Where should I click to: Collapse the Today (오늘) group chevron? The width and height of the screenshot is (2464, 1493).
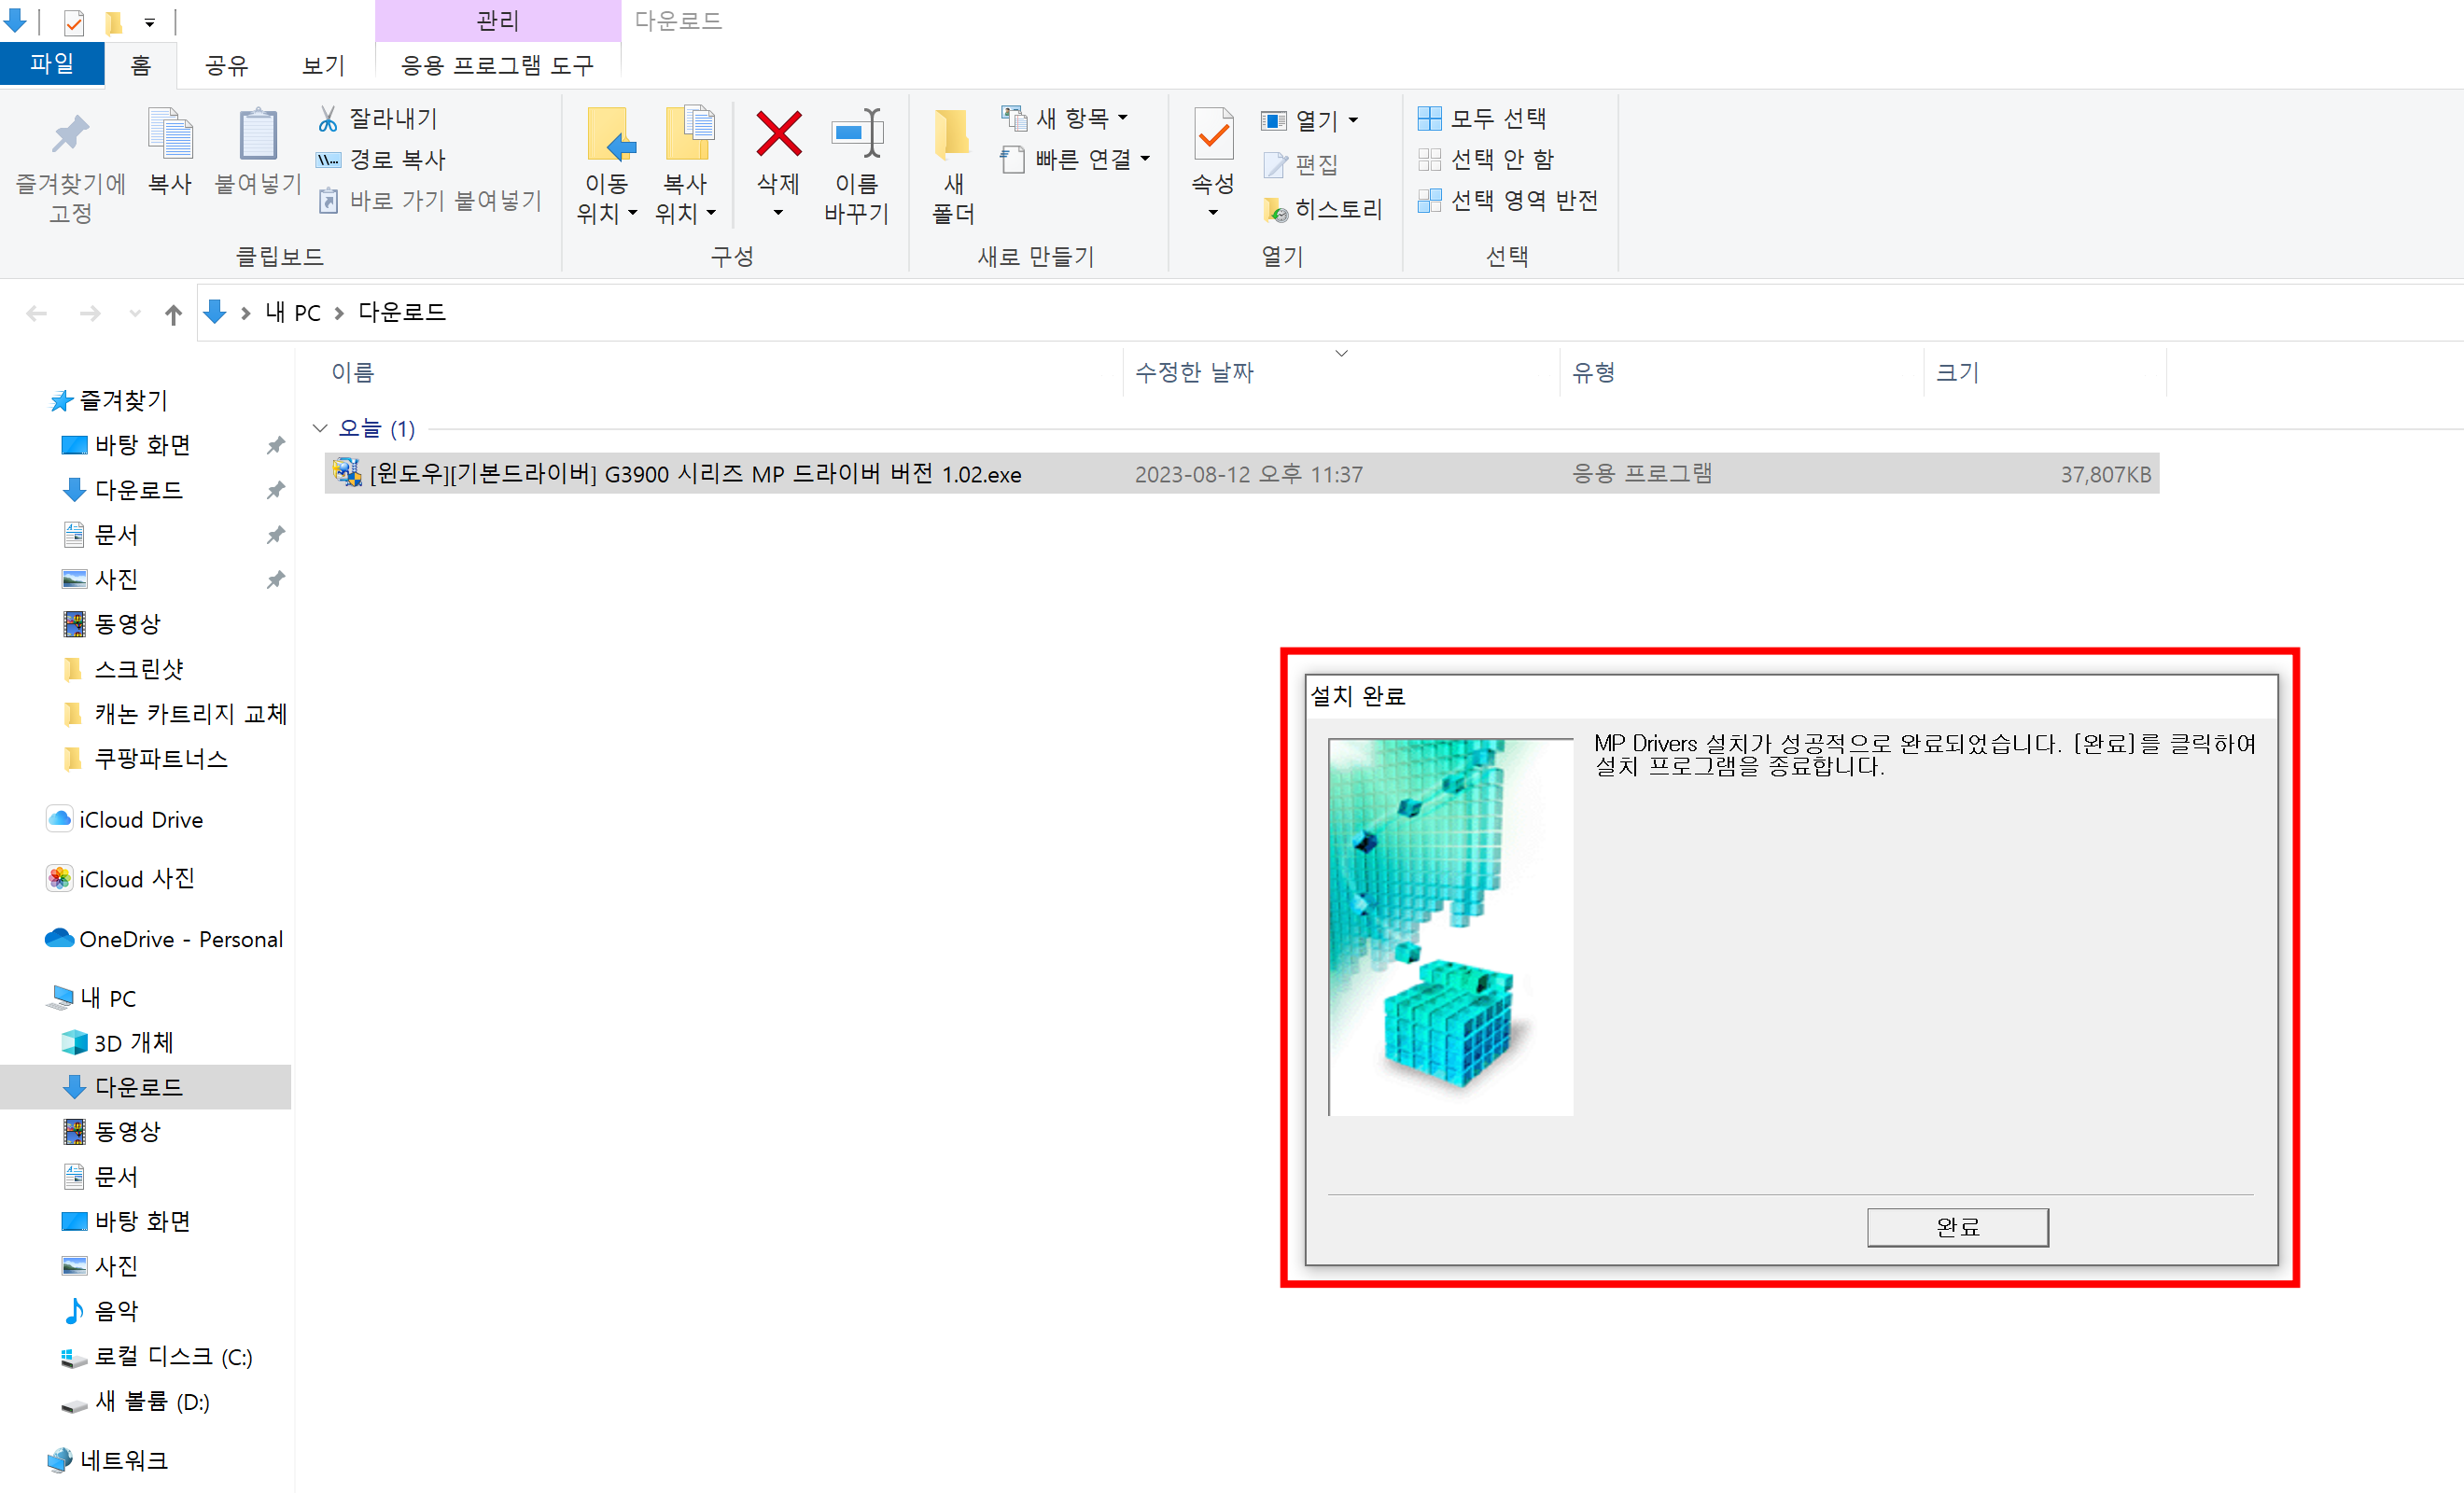tap(320, 429)
